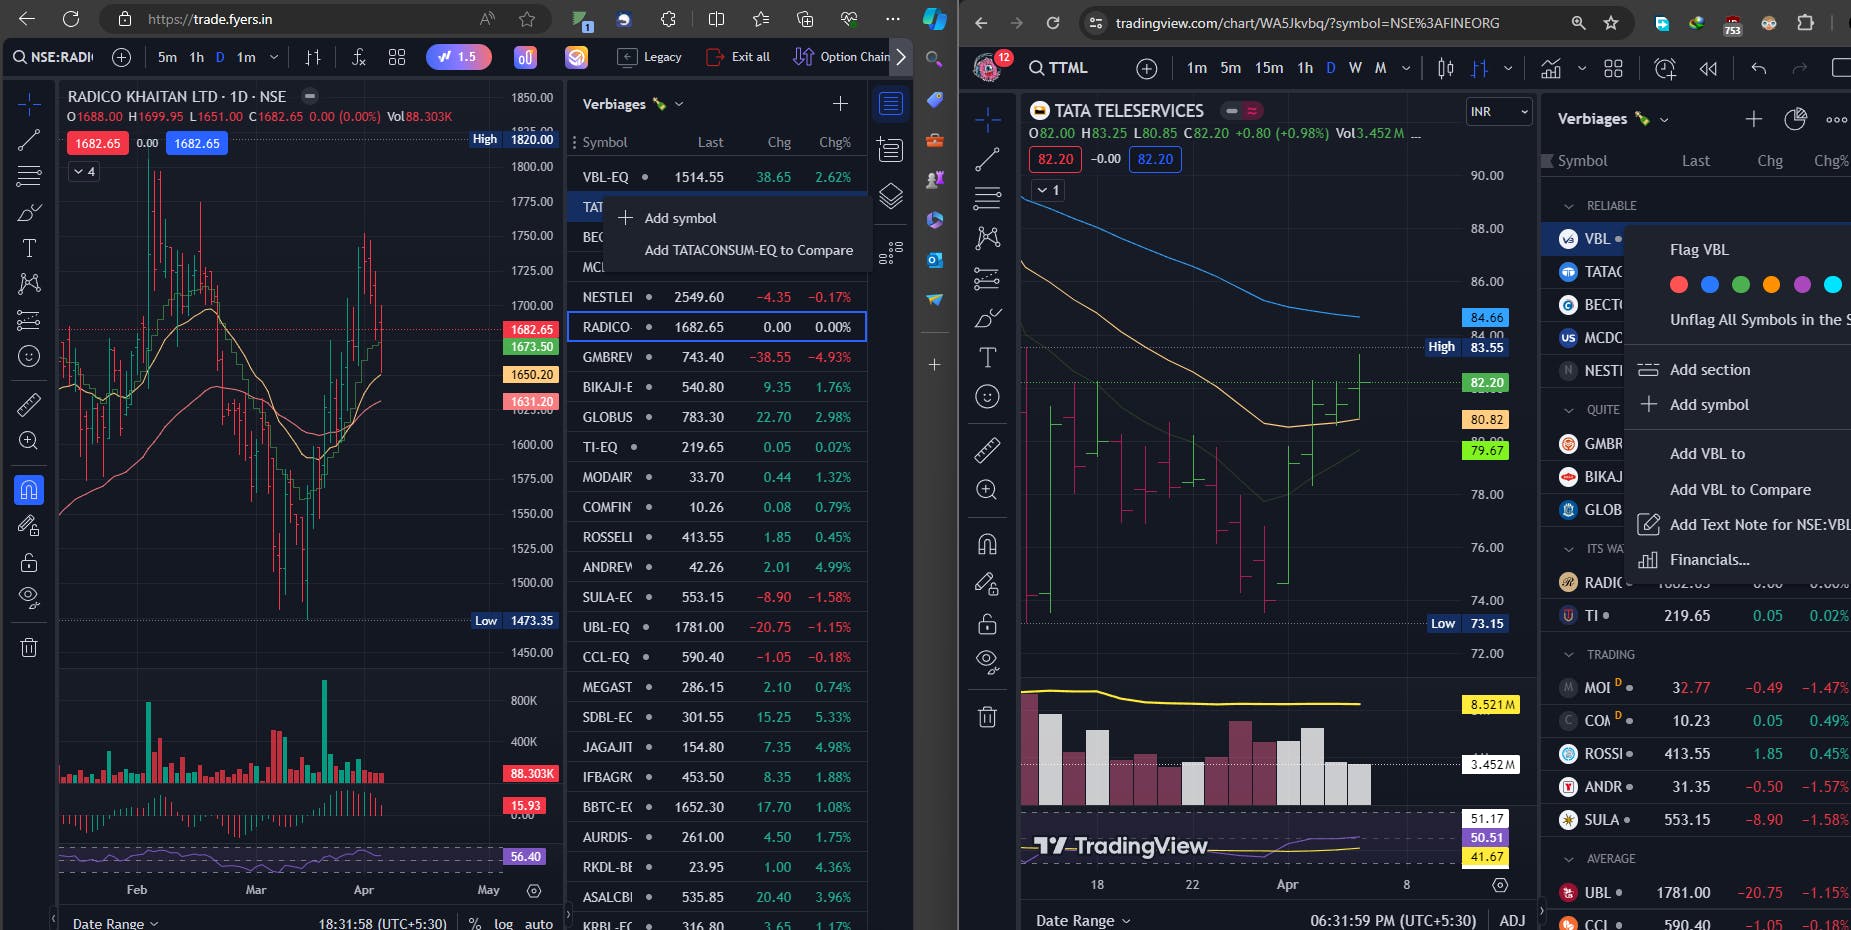
Task: Collapse the TRADING section in TradingView watchlist
Action: 1568,655
